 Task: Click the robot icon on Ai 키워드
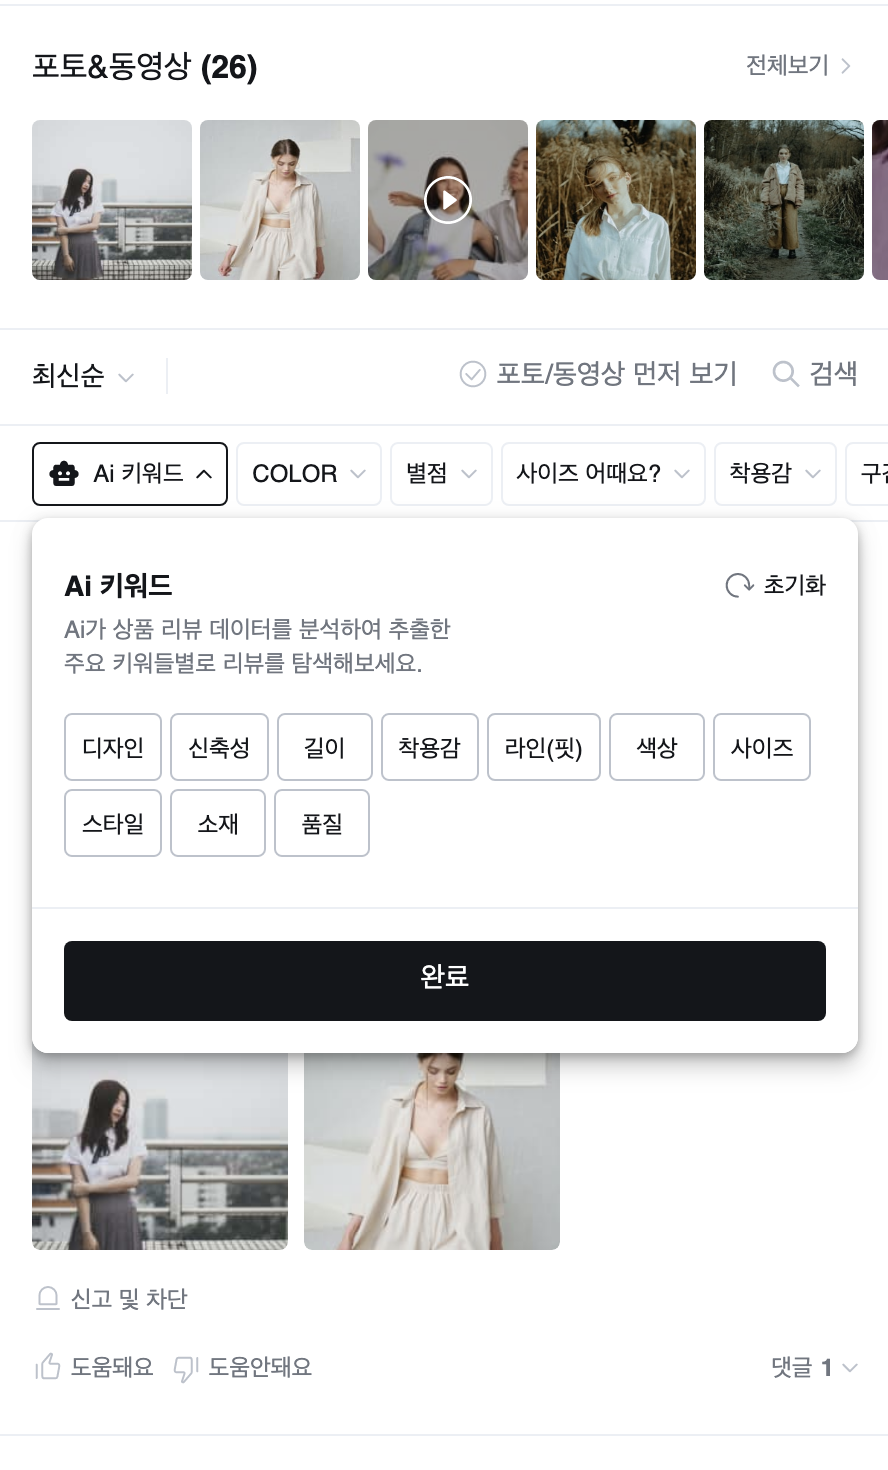tap(64, 474)
